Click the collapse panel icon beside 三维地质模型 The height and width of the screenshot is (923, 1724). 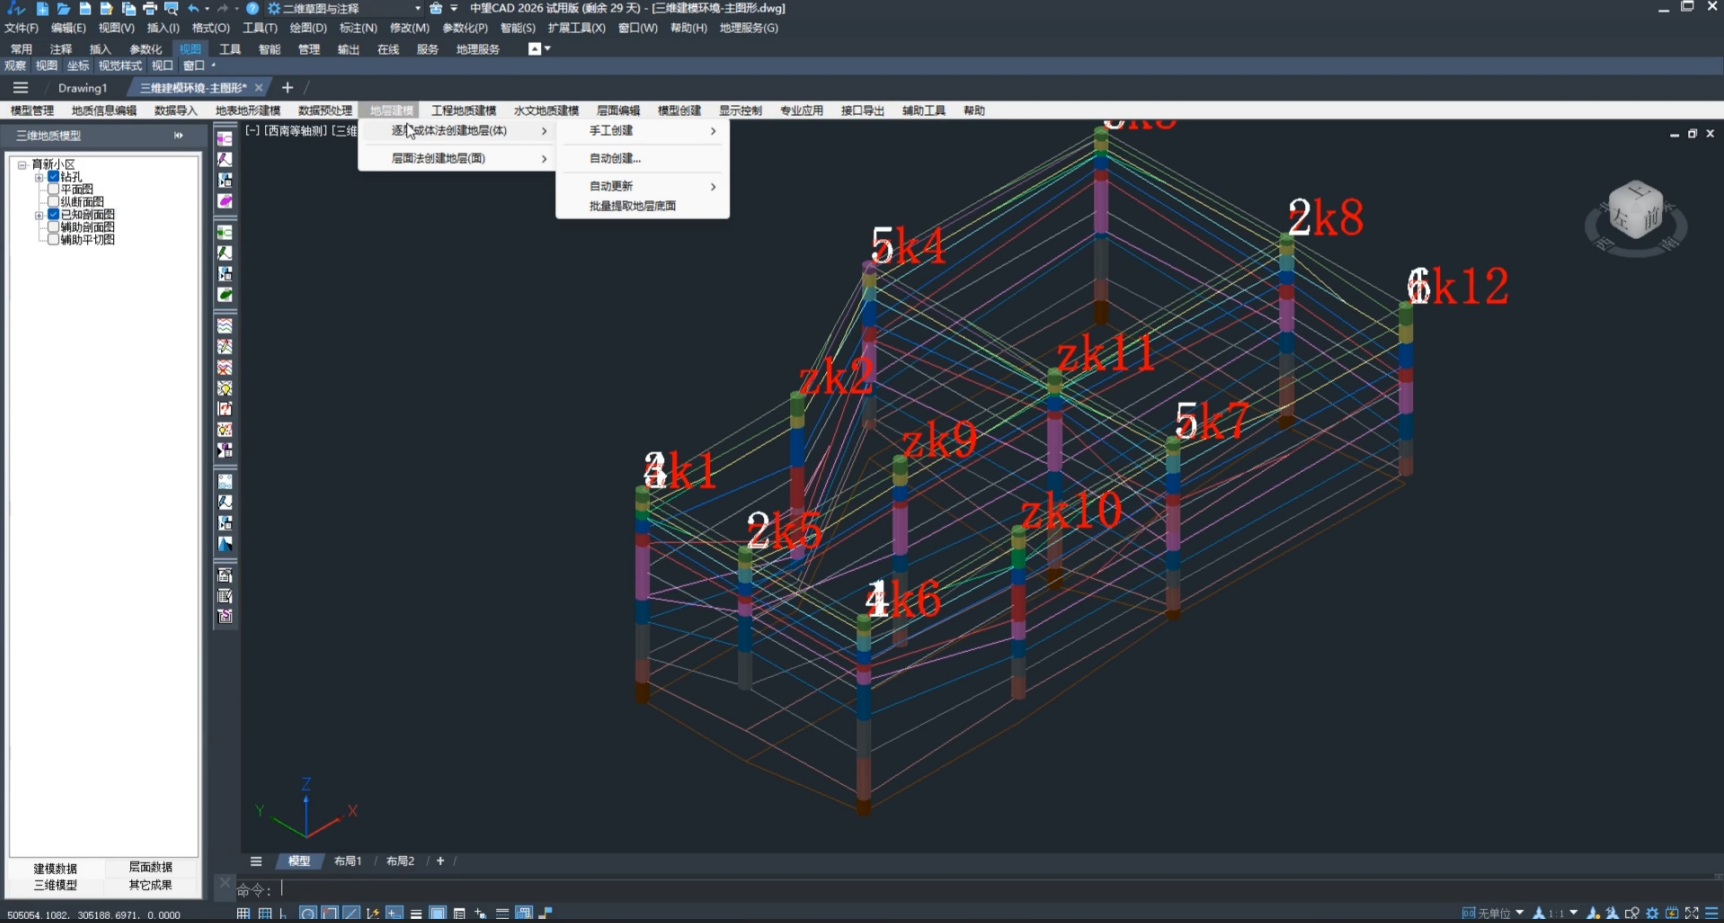tap(178, 135)
